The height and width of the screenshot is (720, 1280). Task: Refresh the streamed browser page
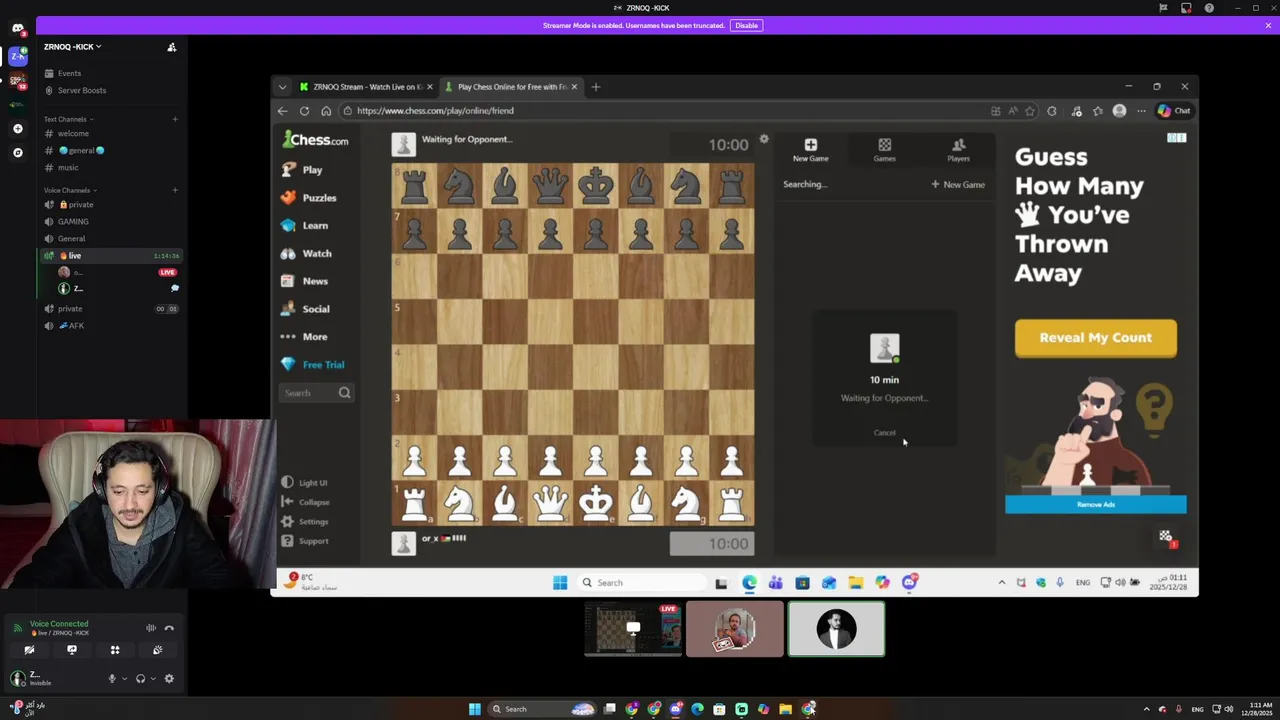[x=304, y=111]
